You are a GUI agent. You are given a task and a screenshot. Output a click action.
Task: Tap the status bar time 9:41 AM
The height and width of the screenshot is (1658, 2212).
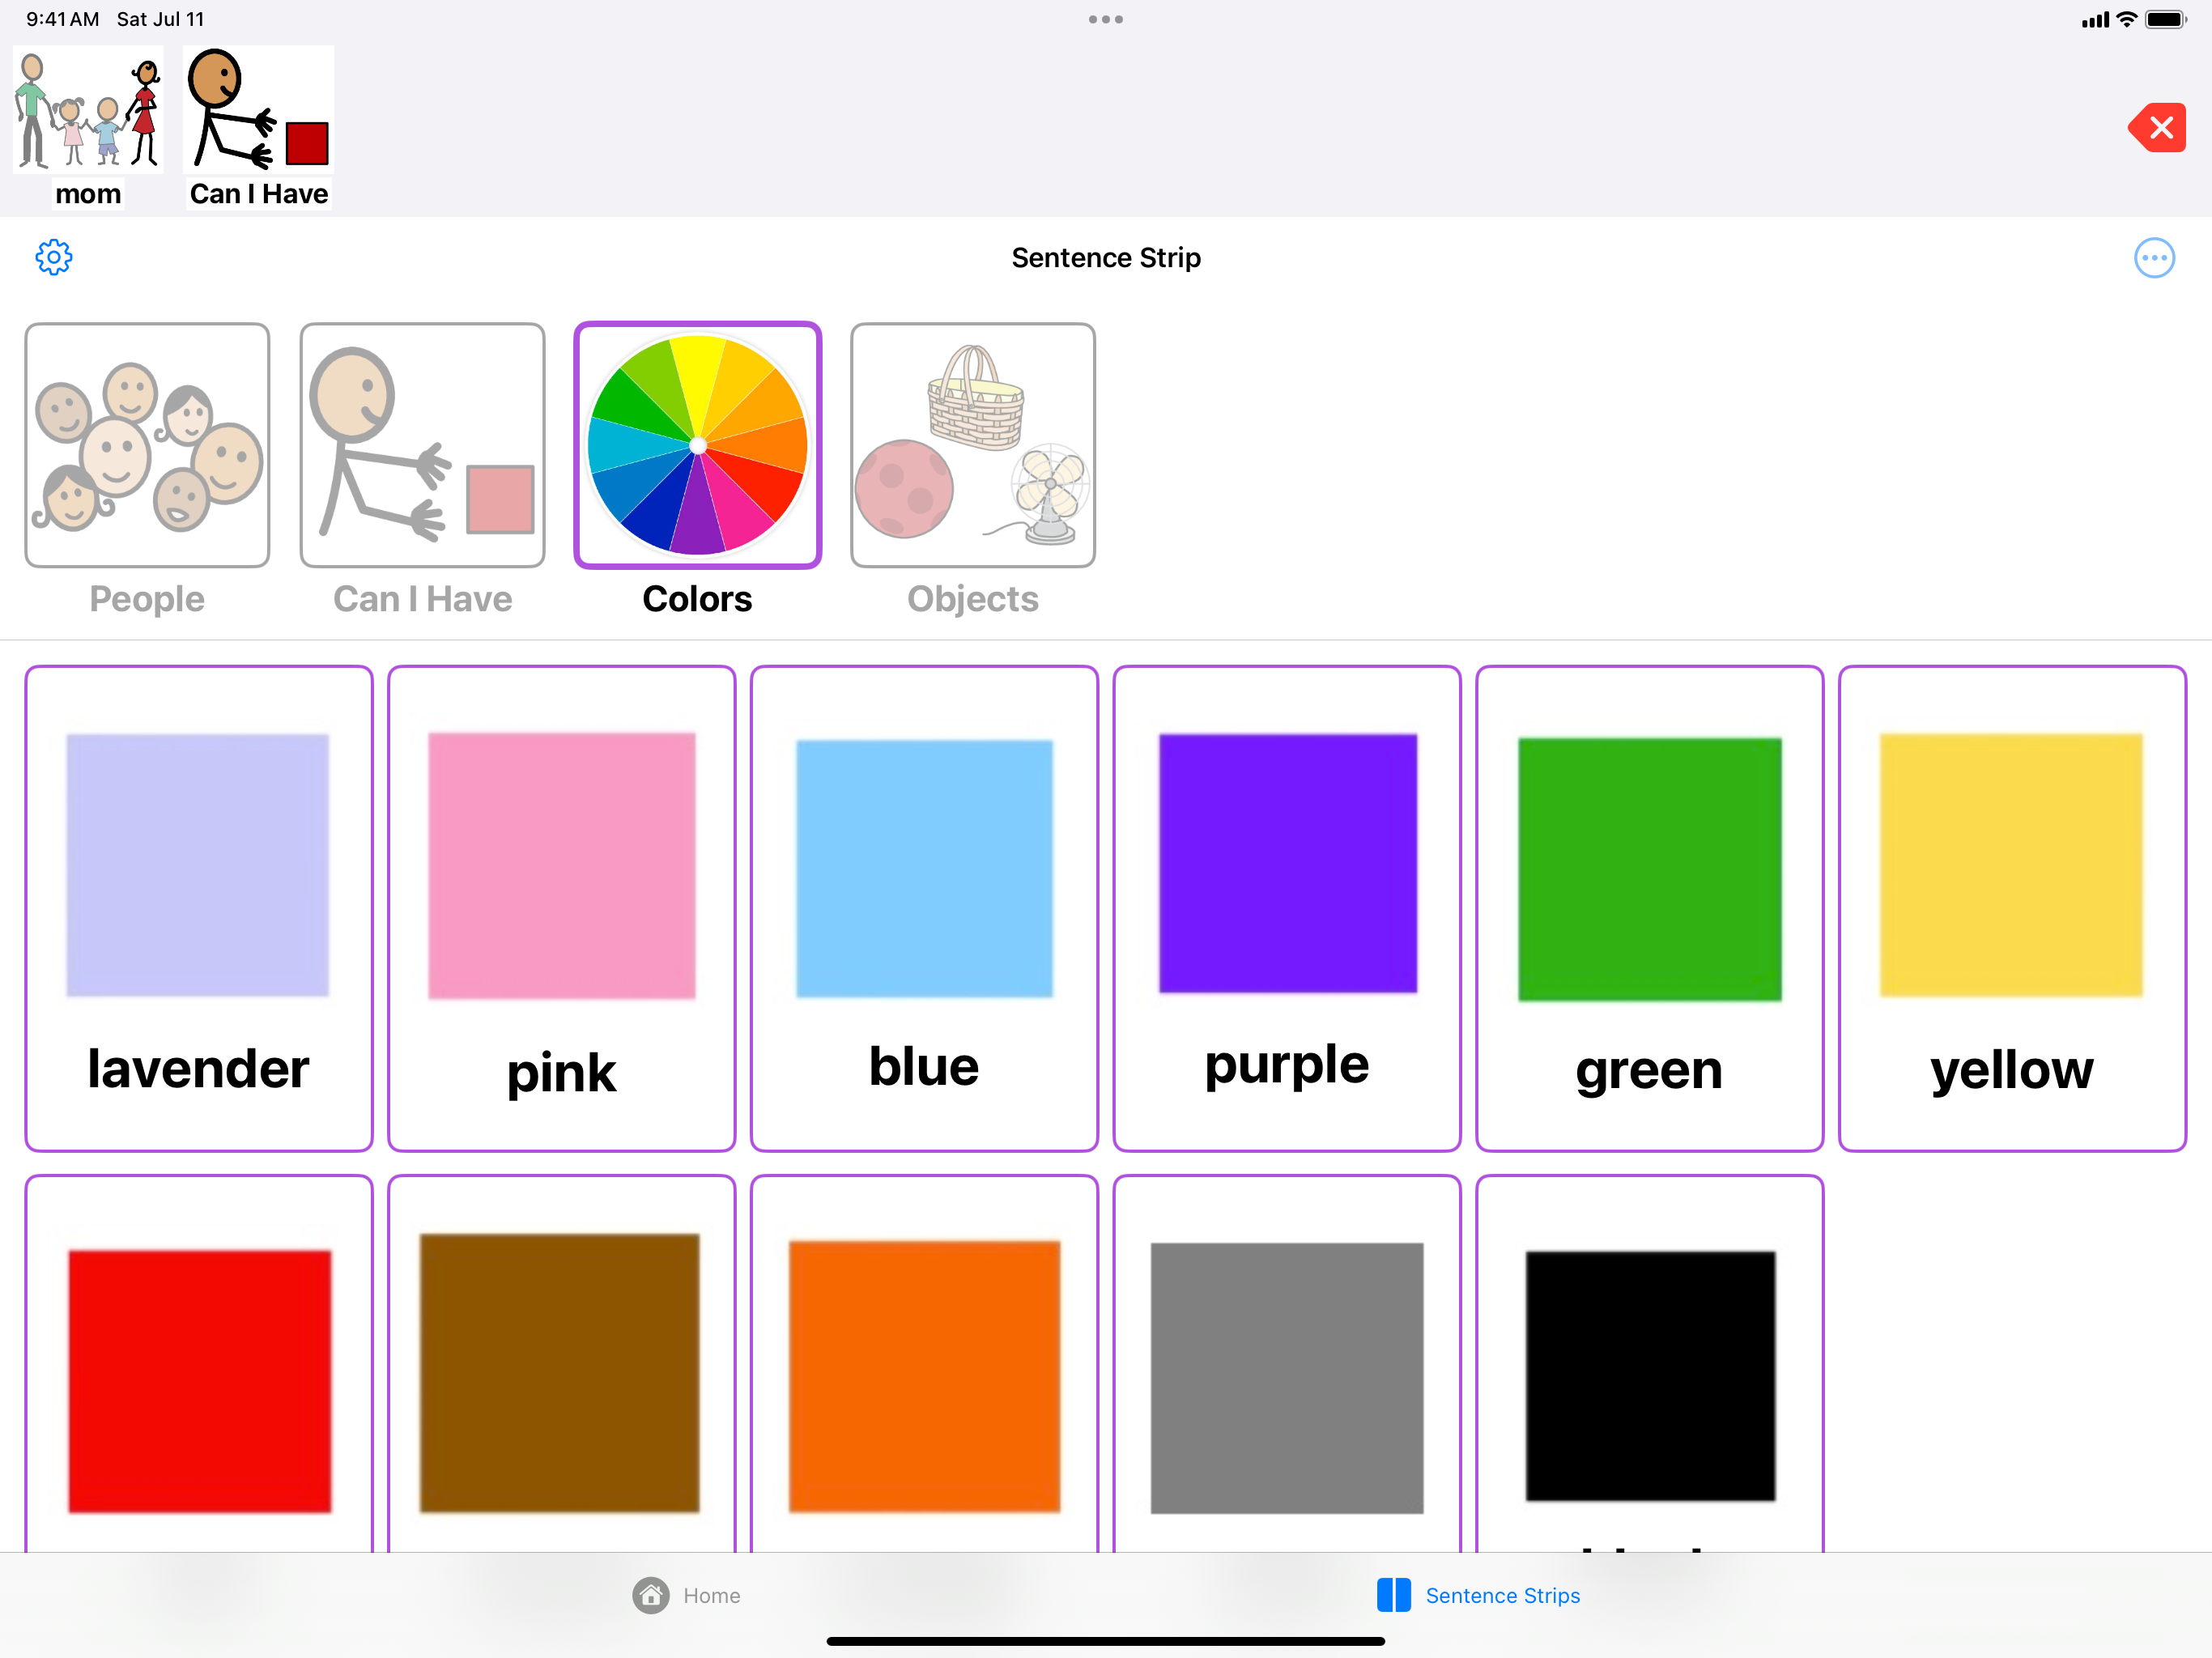pos(62,19)
